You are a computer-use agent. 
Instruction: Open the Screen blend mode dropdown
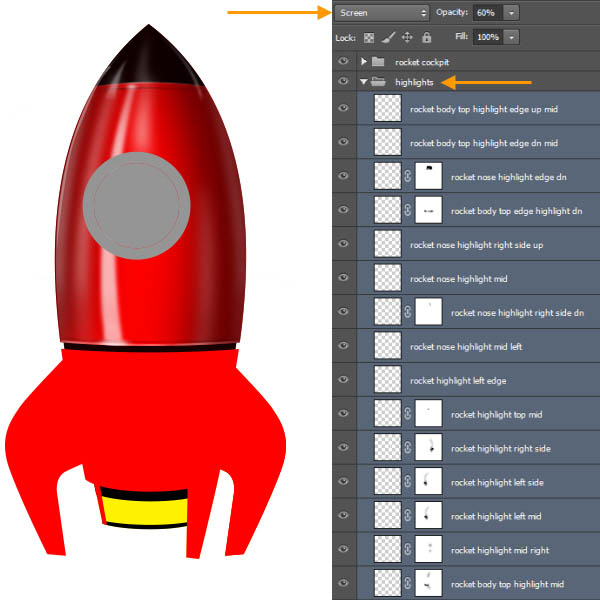382,12
